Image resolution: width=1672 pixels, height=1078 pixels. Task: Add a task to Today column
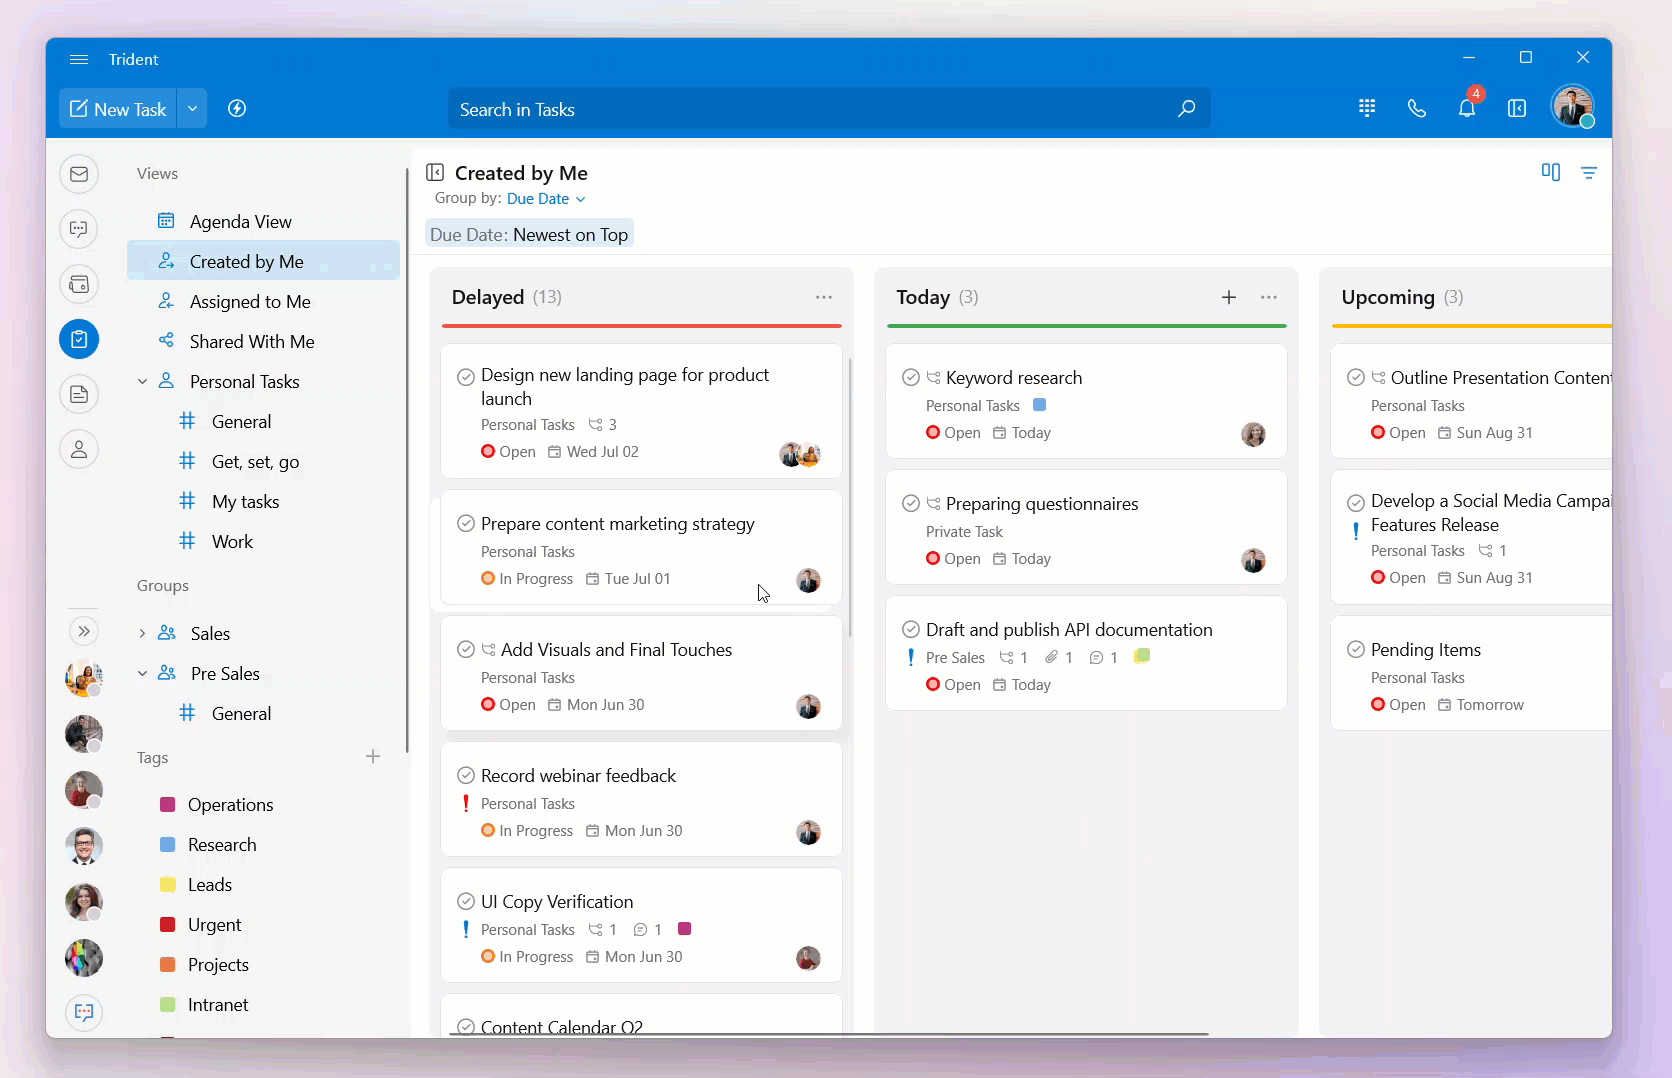pos(1229,297)
